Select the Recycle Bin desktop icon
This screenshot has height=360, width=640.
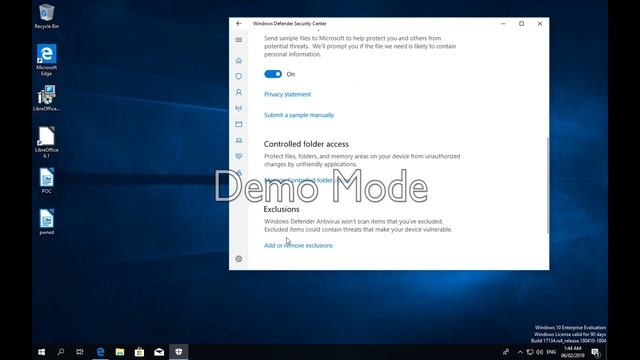[x=47, y=16]
